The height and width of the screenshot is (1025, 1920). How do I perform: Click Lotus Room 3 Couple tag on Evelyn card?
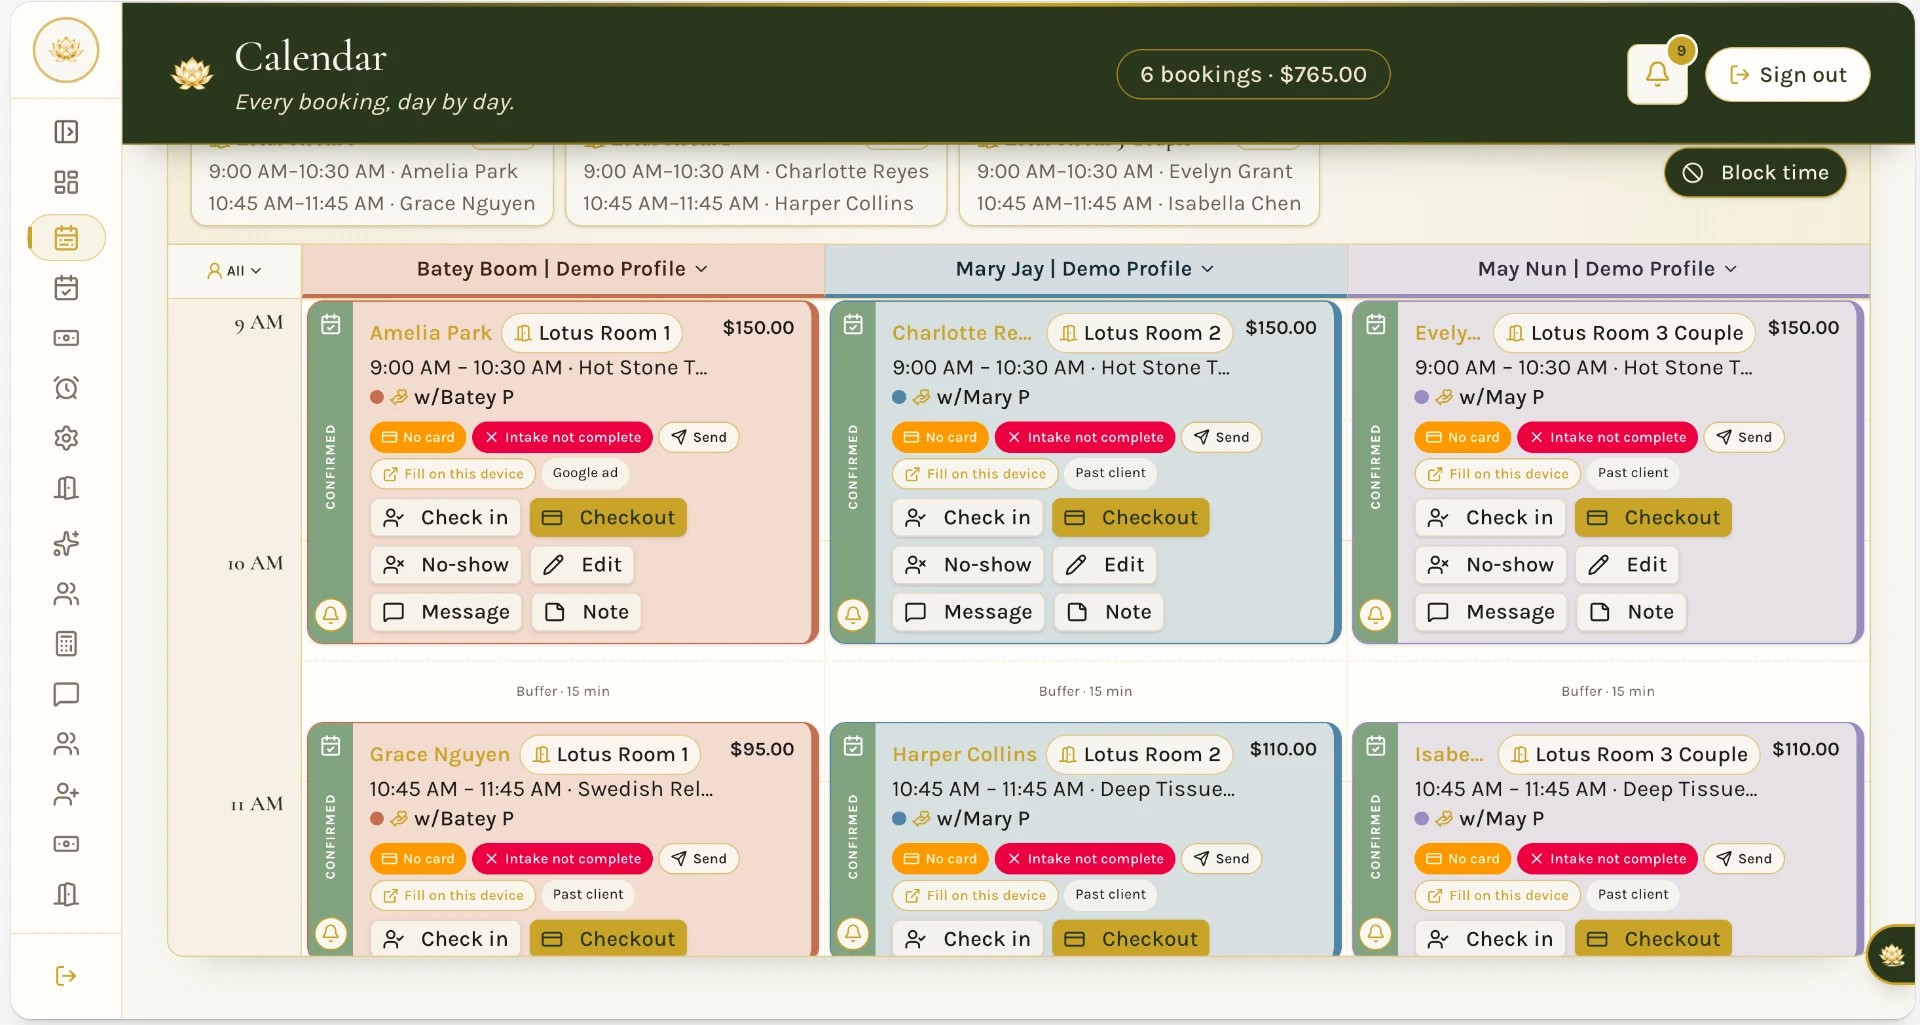(1625, 333)
